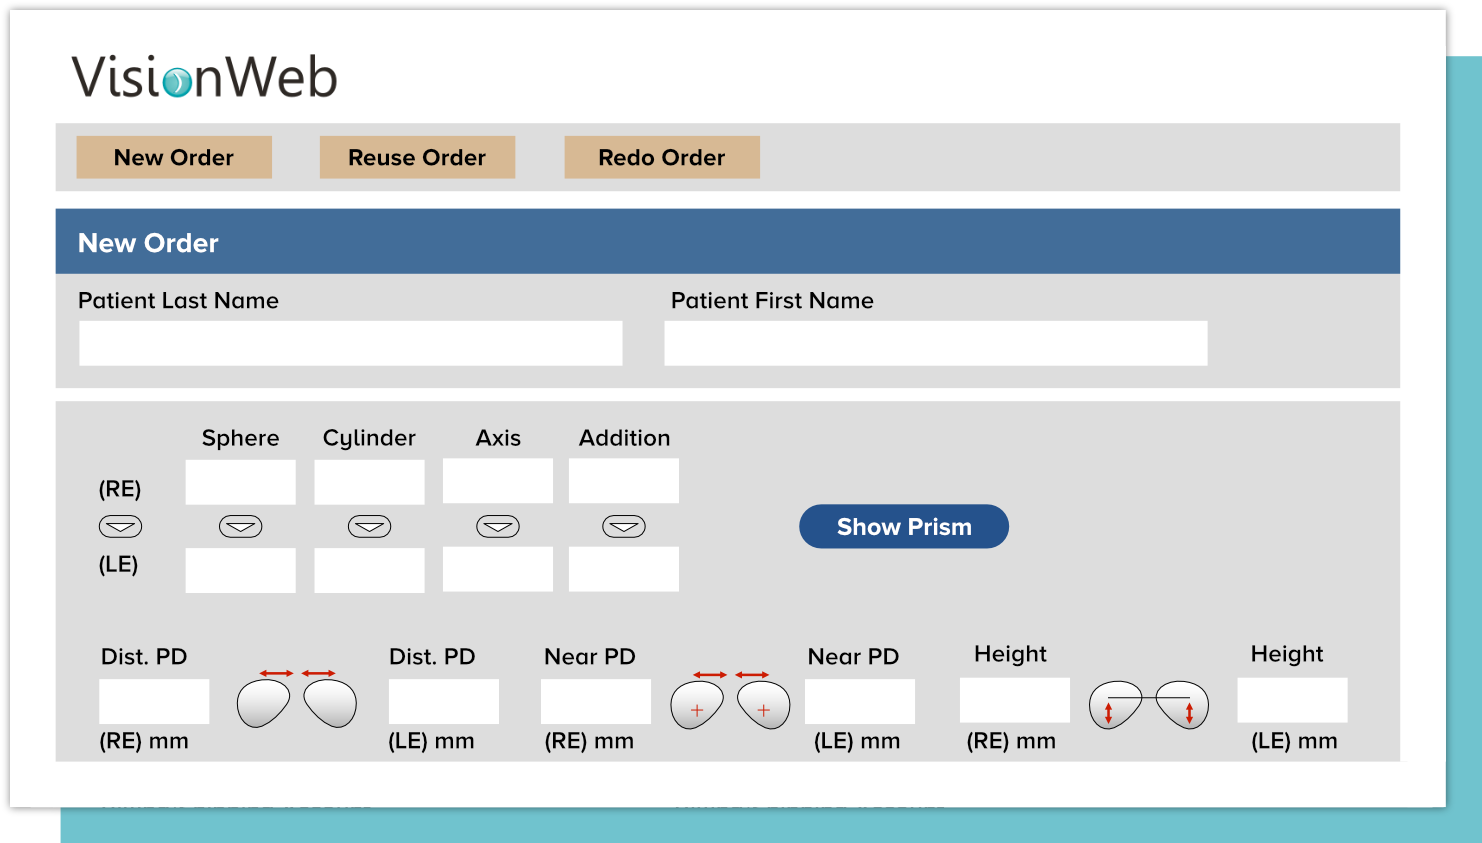Click the VisionWeb logo
Viewport: 1482px width, 843px height.
203,78
